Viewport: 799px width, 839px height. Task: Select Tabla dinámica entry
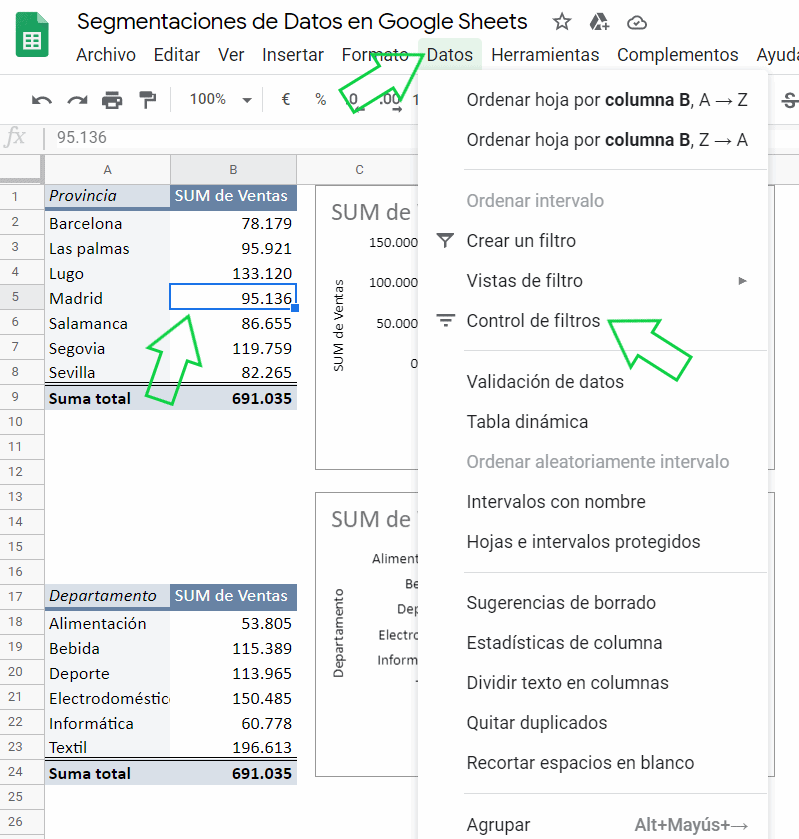[593, 422]
